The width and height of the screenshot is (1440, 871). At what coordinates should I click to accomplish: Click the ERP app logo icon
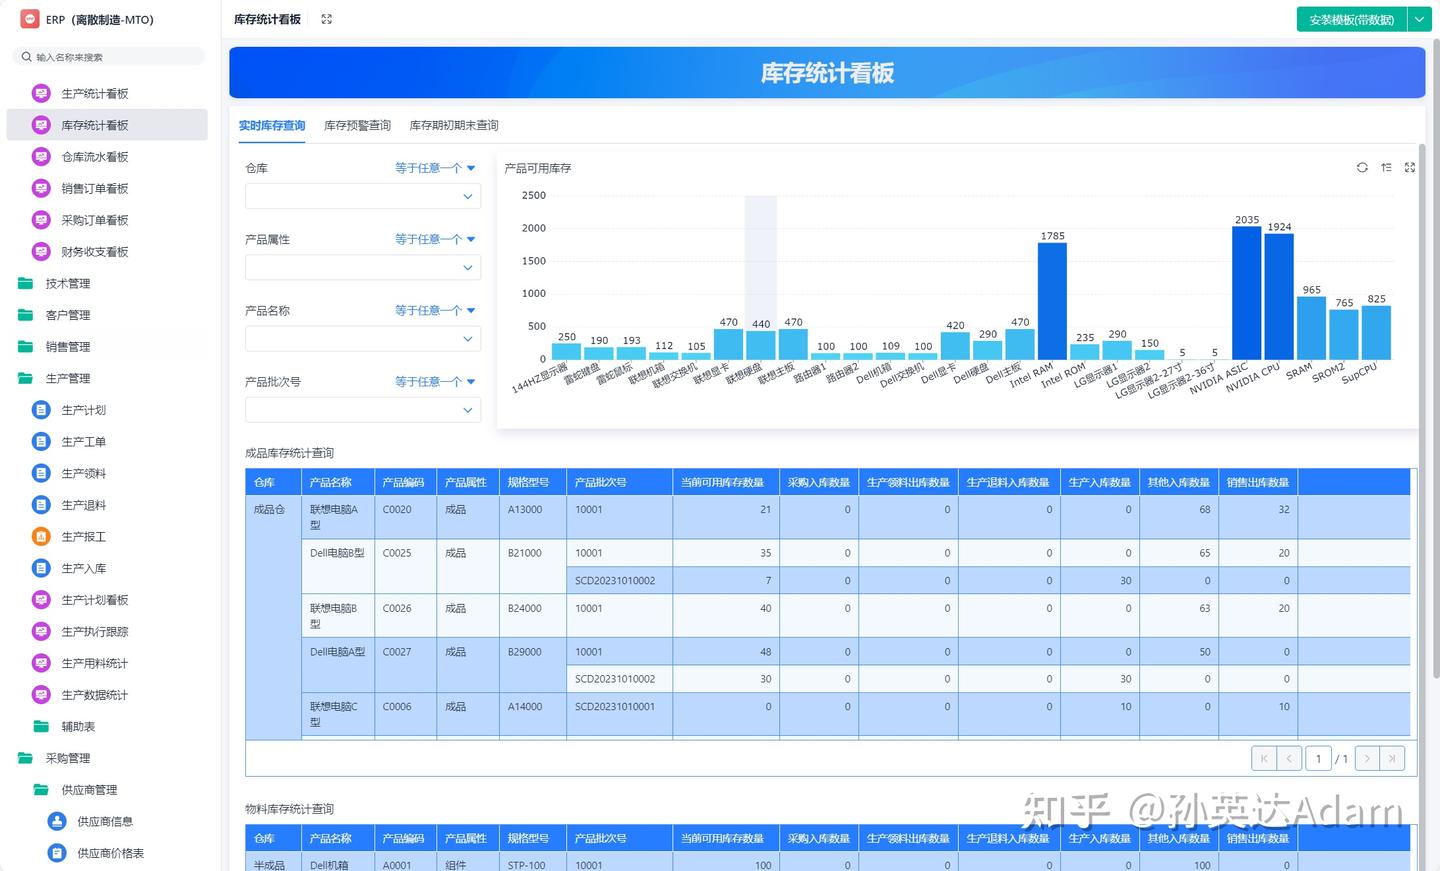30,19
